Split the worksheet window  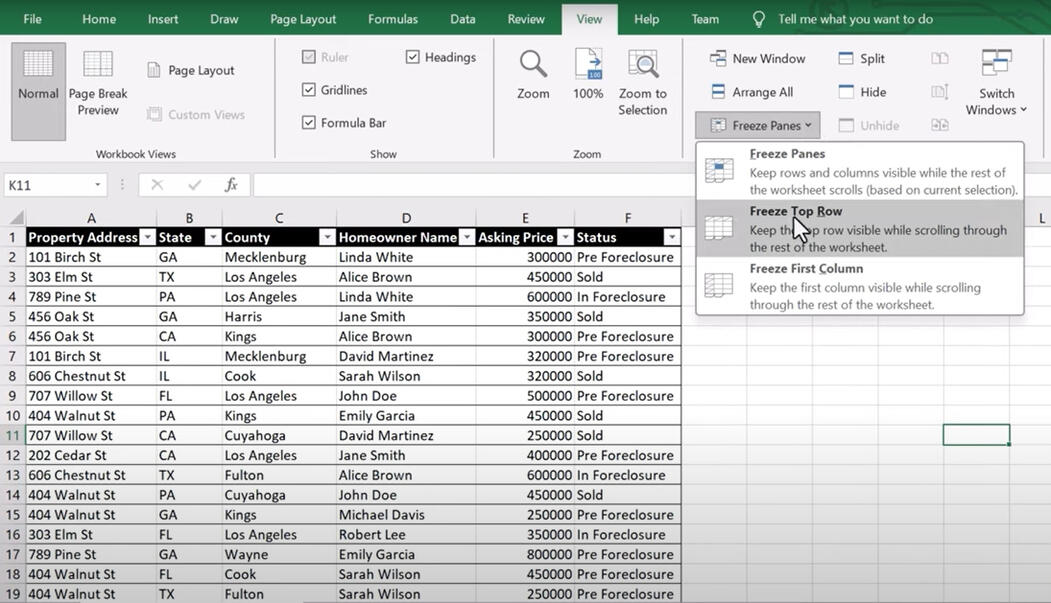click(x=861, y=59)
